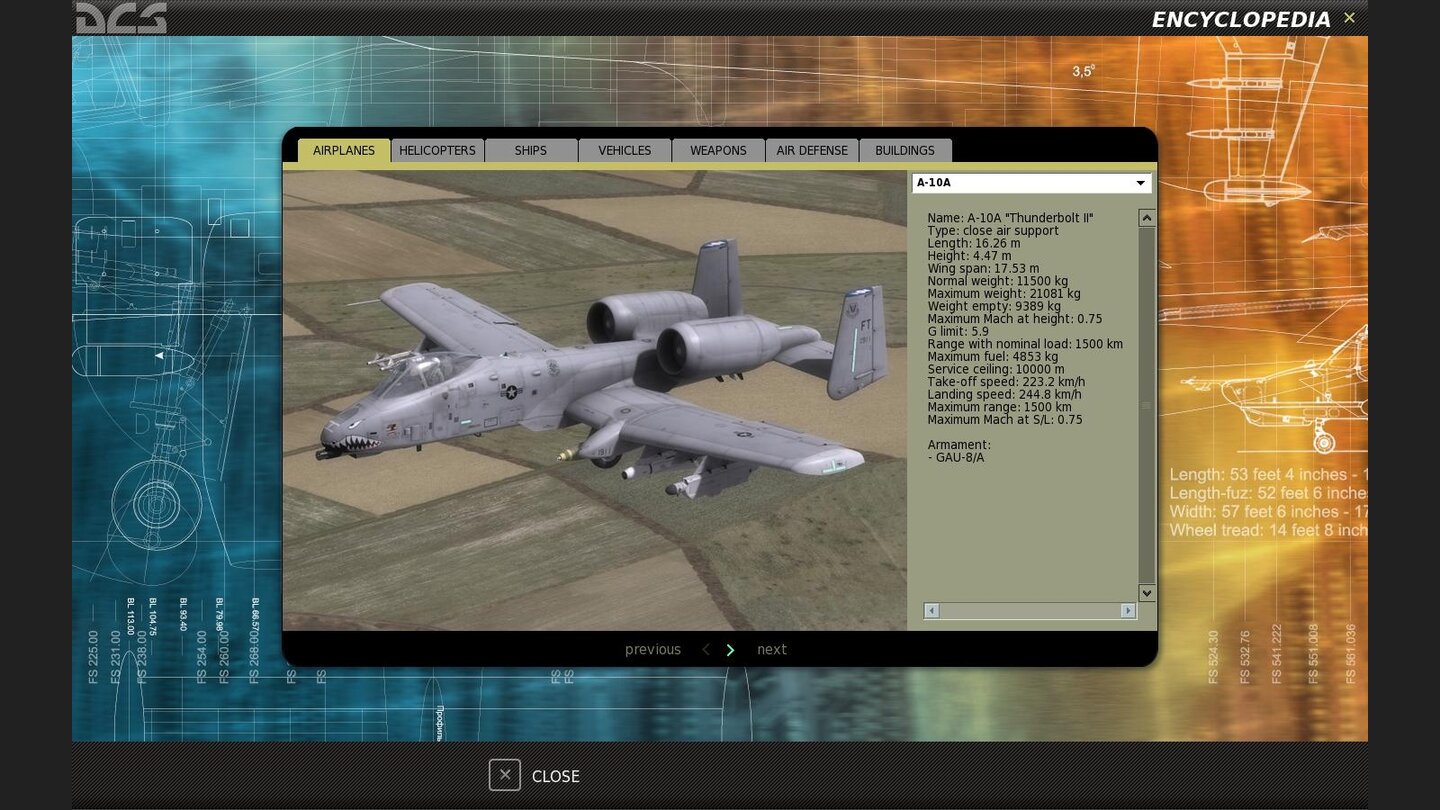This screenshot has height=810, width=1440.
Task: Click the 'Landing speed: 244.8 km/h' line
Action: point(1004,395)
